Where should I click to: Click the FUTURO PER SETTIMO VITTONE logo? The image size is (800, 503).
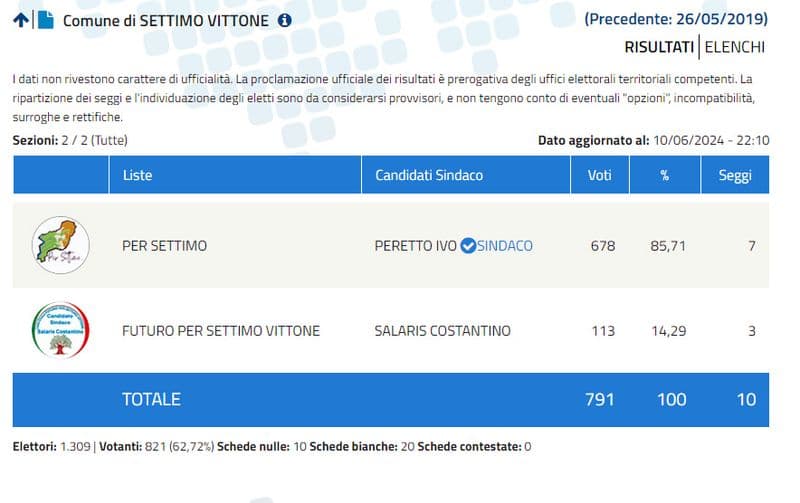click(61, 330)
